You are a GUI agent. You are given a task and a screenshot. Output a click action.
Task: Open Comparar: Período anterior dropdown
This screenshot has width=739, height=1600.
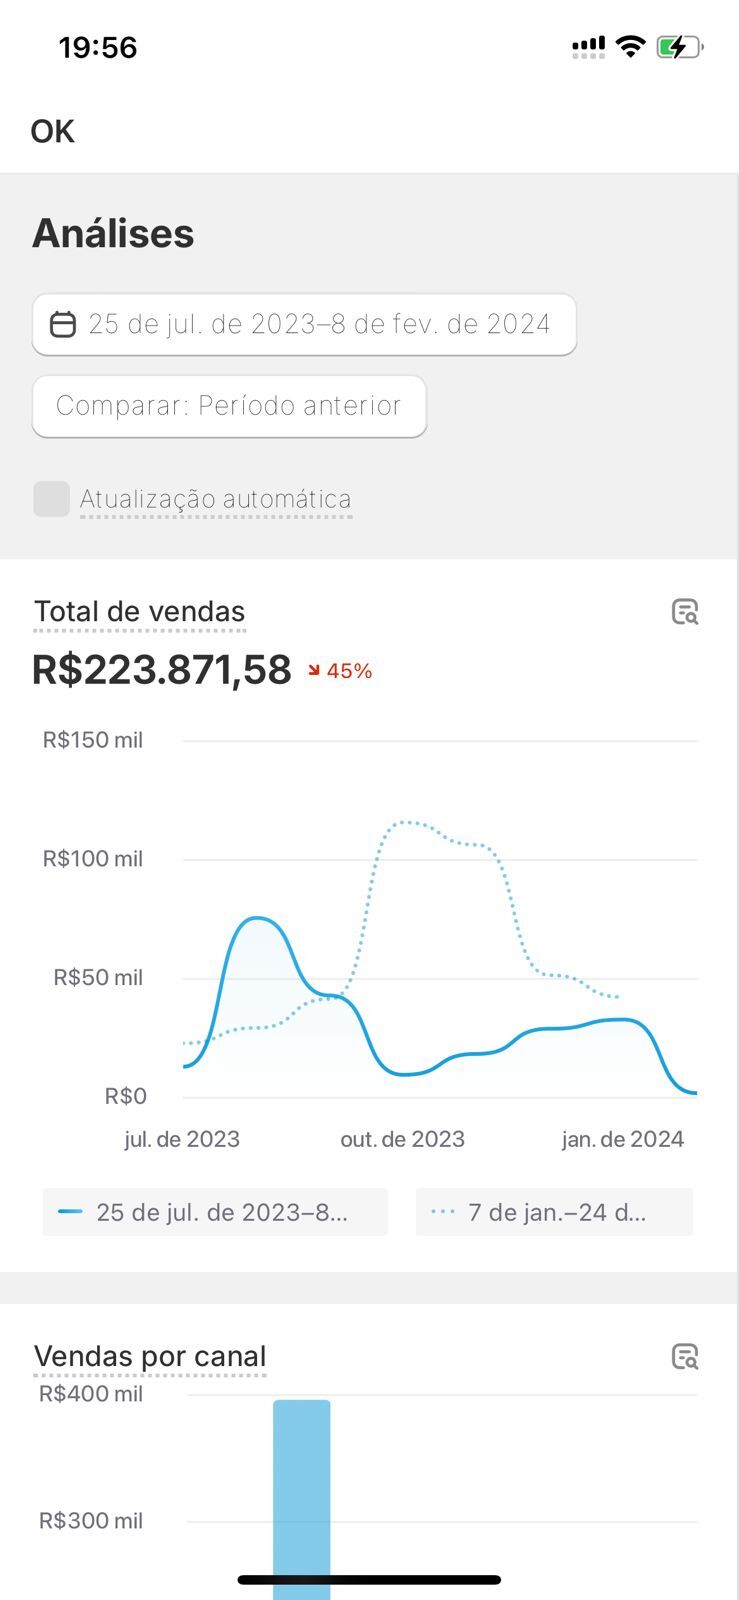coord(229,406)
